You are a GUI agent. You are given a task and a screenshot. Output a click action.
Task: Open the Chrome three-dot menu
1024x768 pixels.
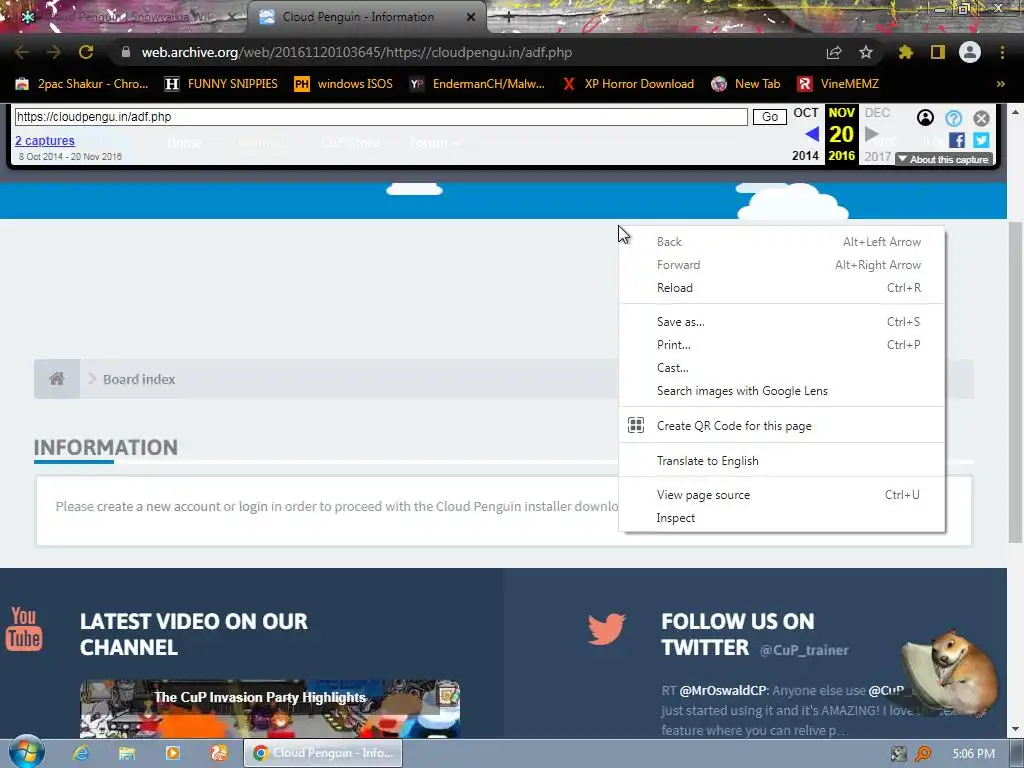1002,52
